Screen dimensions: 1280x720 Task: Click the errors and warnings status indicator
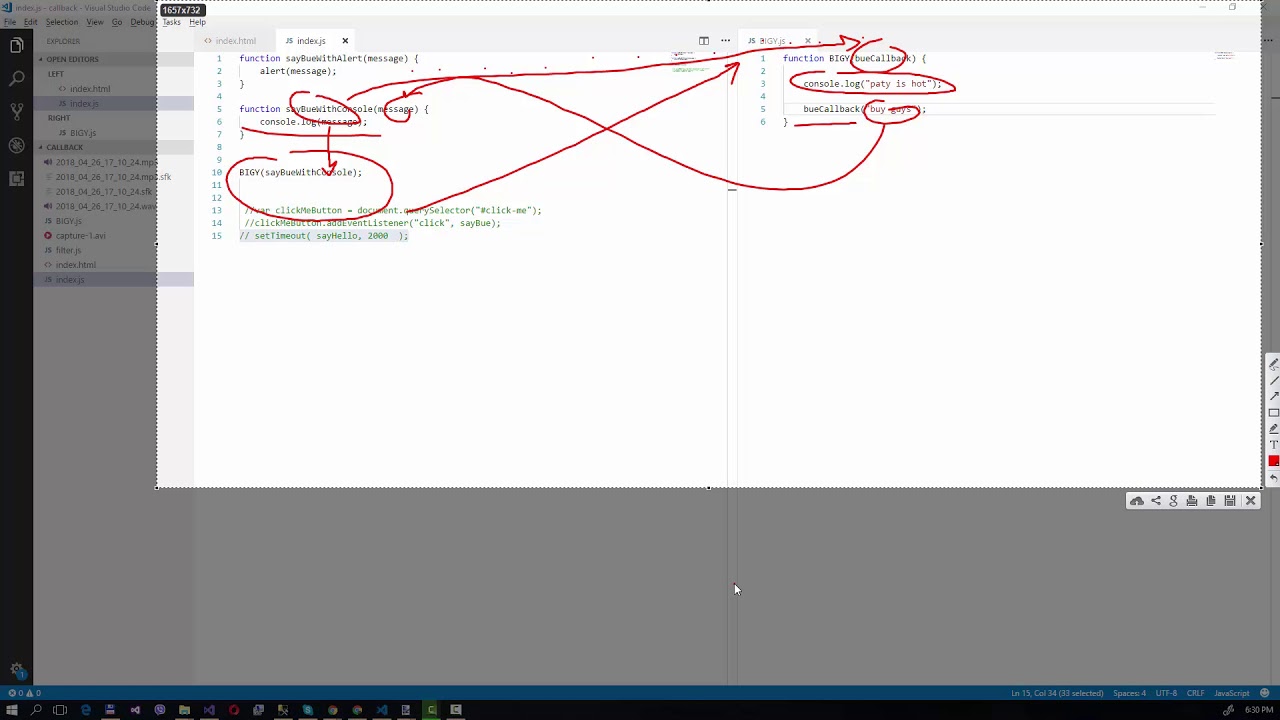25,693
